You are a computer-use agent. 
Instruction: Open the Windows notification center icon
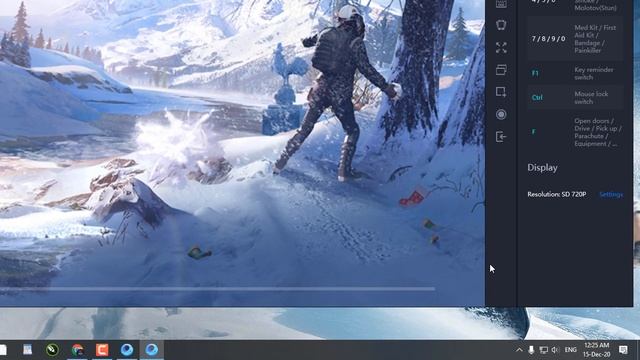(x=623, y=350)
